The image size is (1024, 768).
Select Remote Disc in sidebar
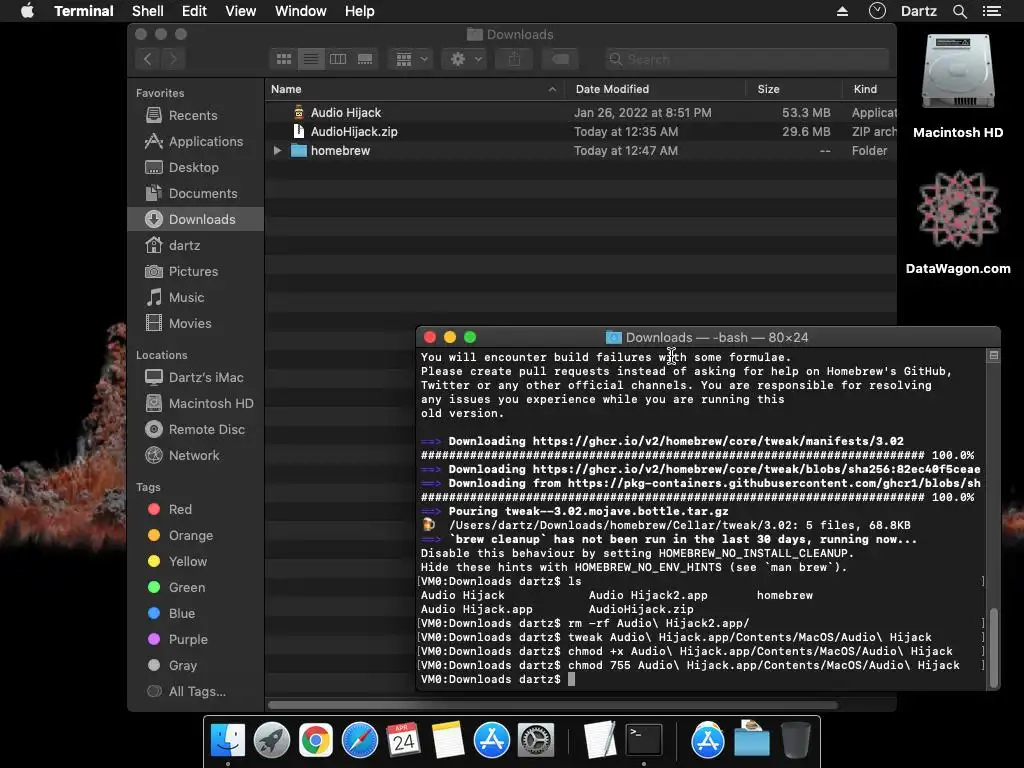click(195, 430)
